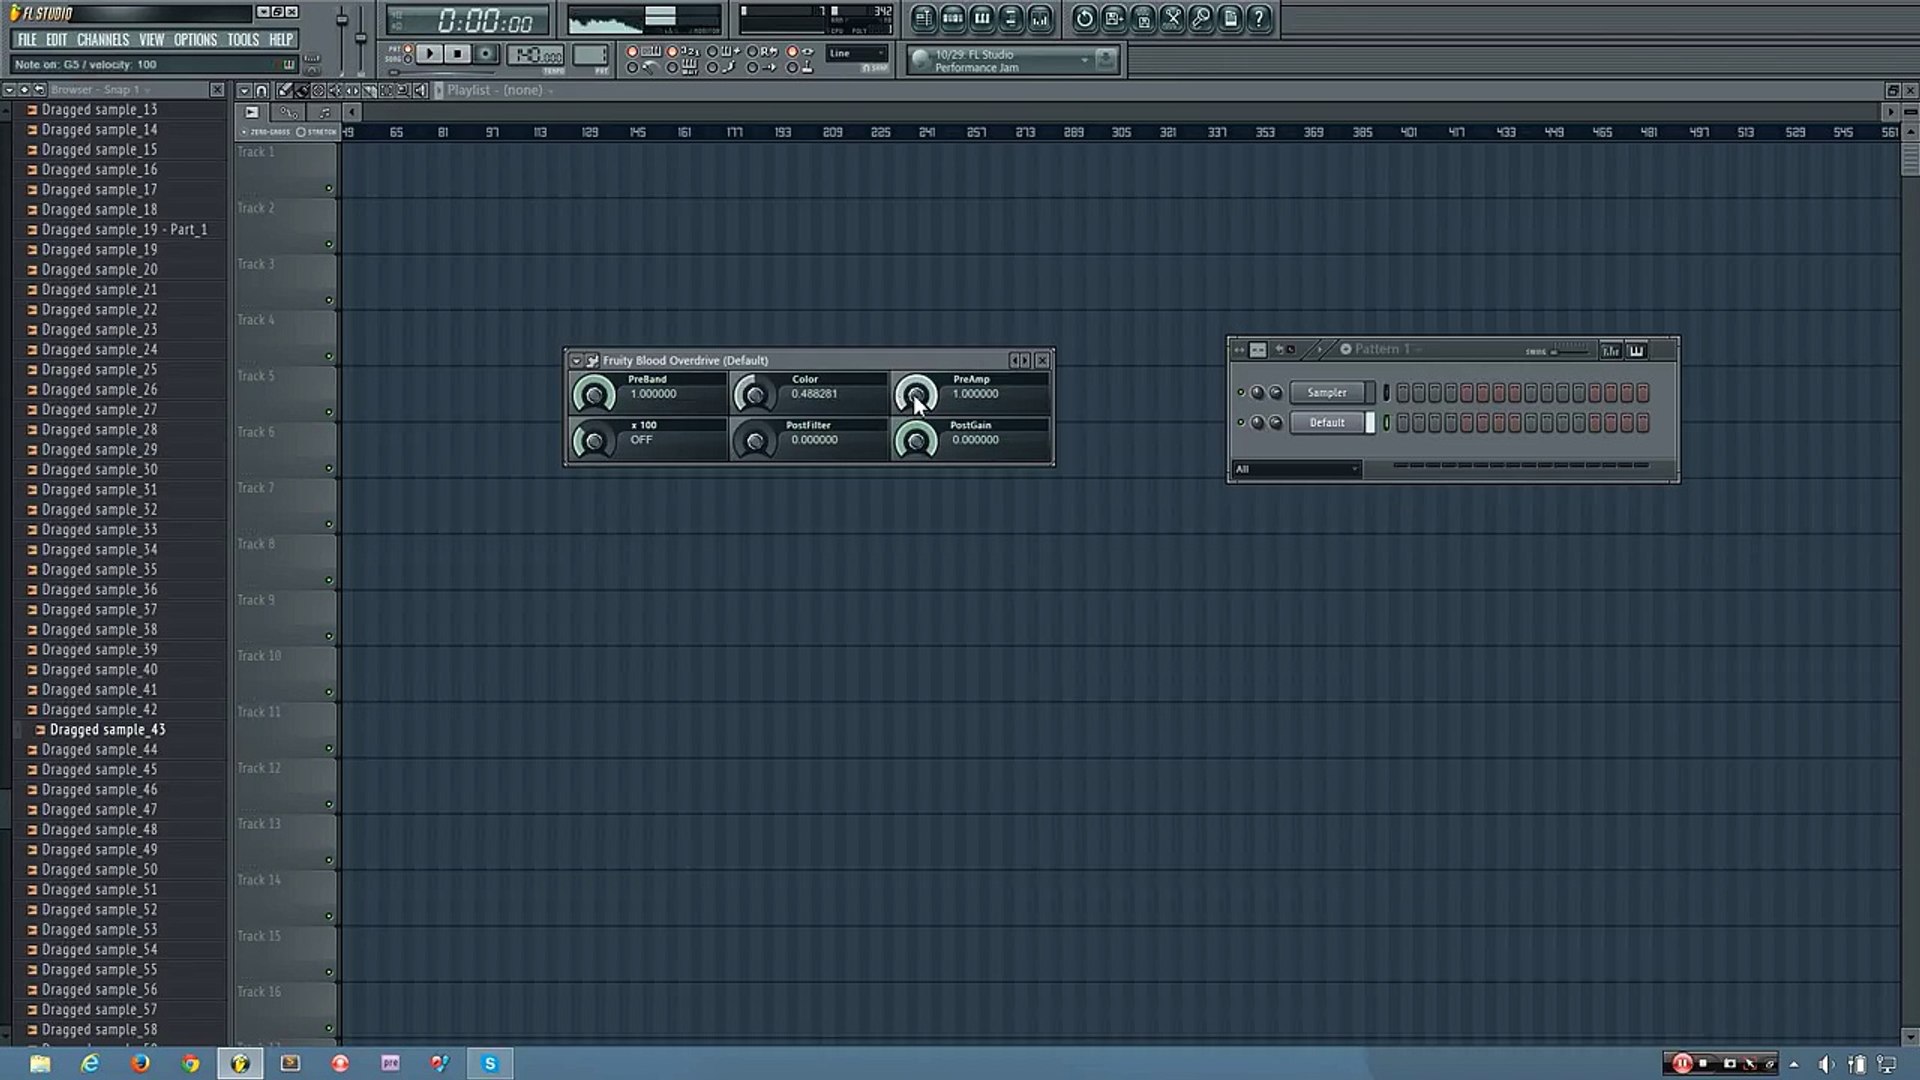Open the Line snap dropdown
The image size is (1920, 1080).
click(x=857, y=53)
